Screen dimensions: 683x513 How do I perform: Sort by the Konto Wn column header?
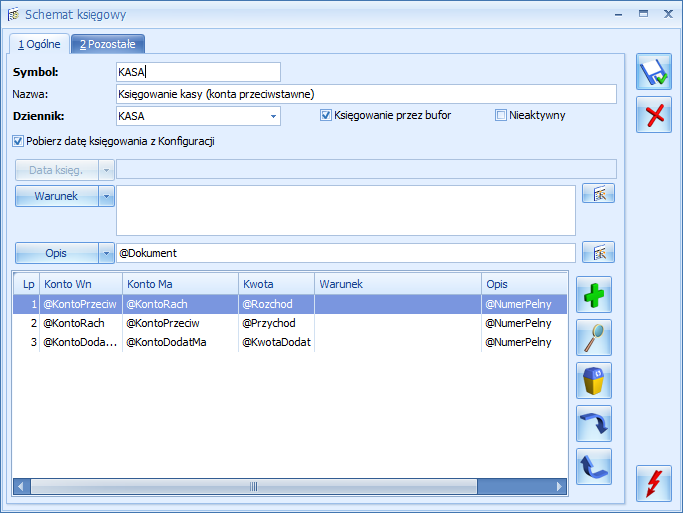click(81, 284)
